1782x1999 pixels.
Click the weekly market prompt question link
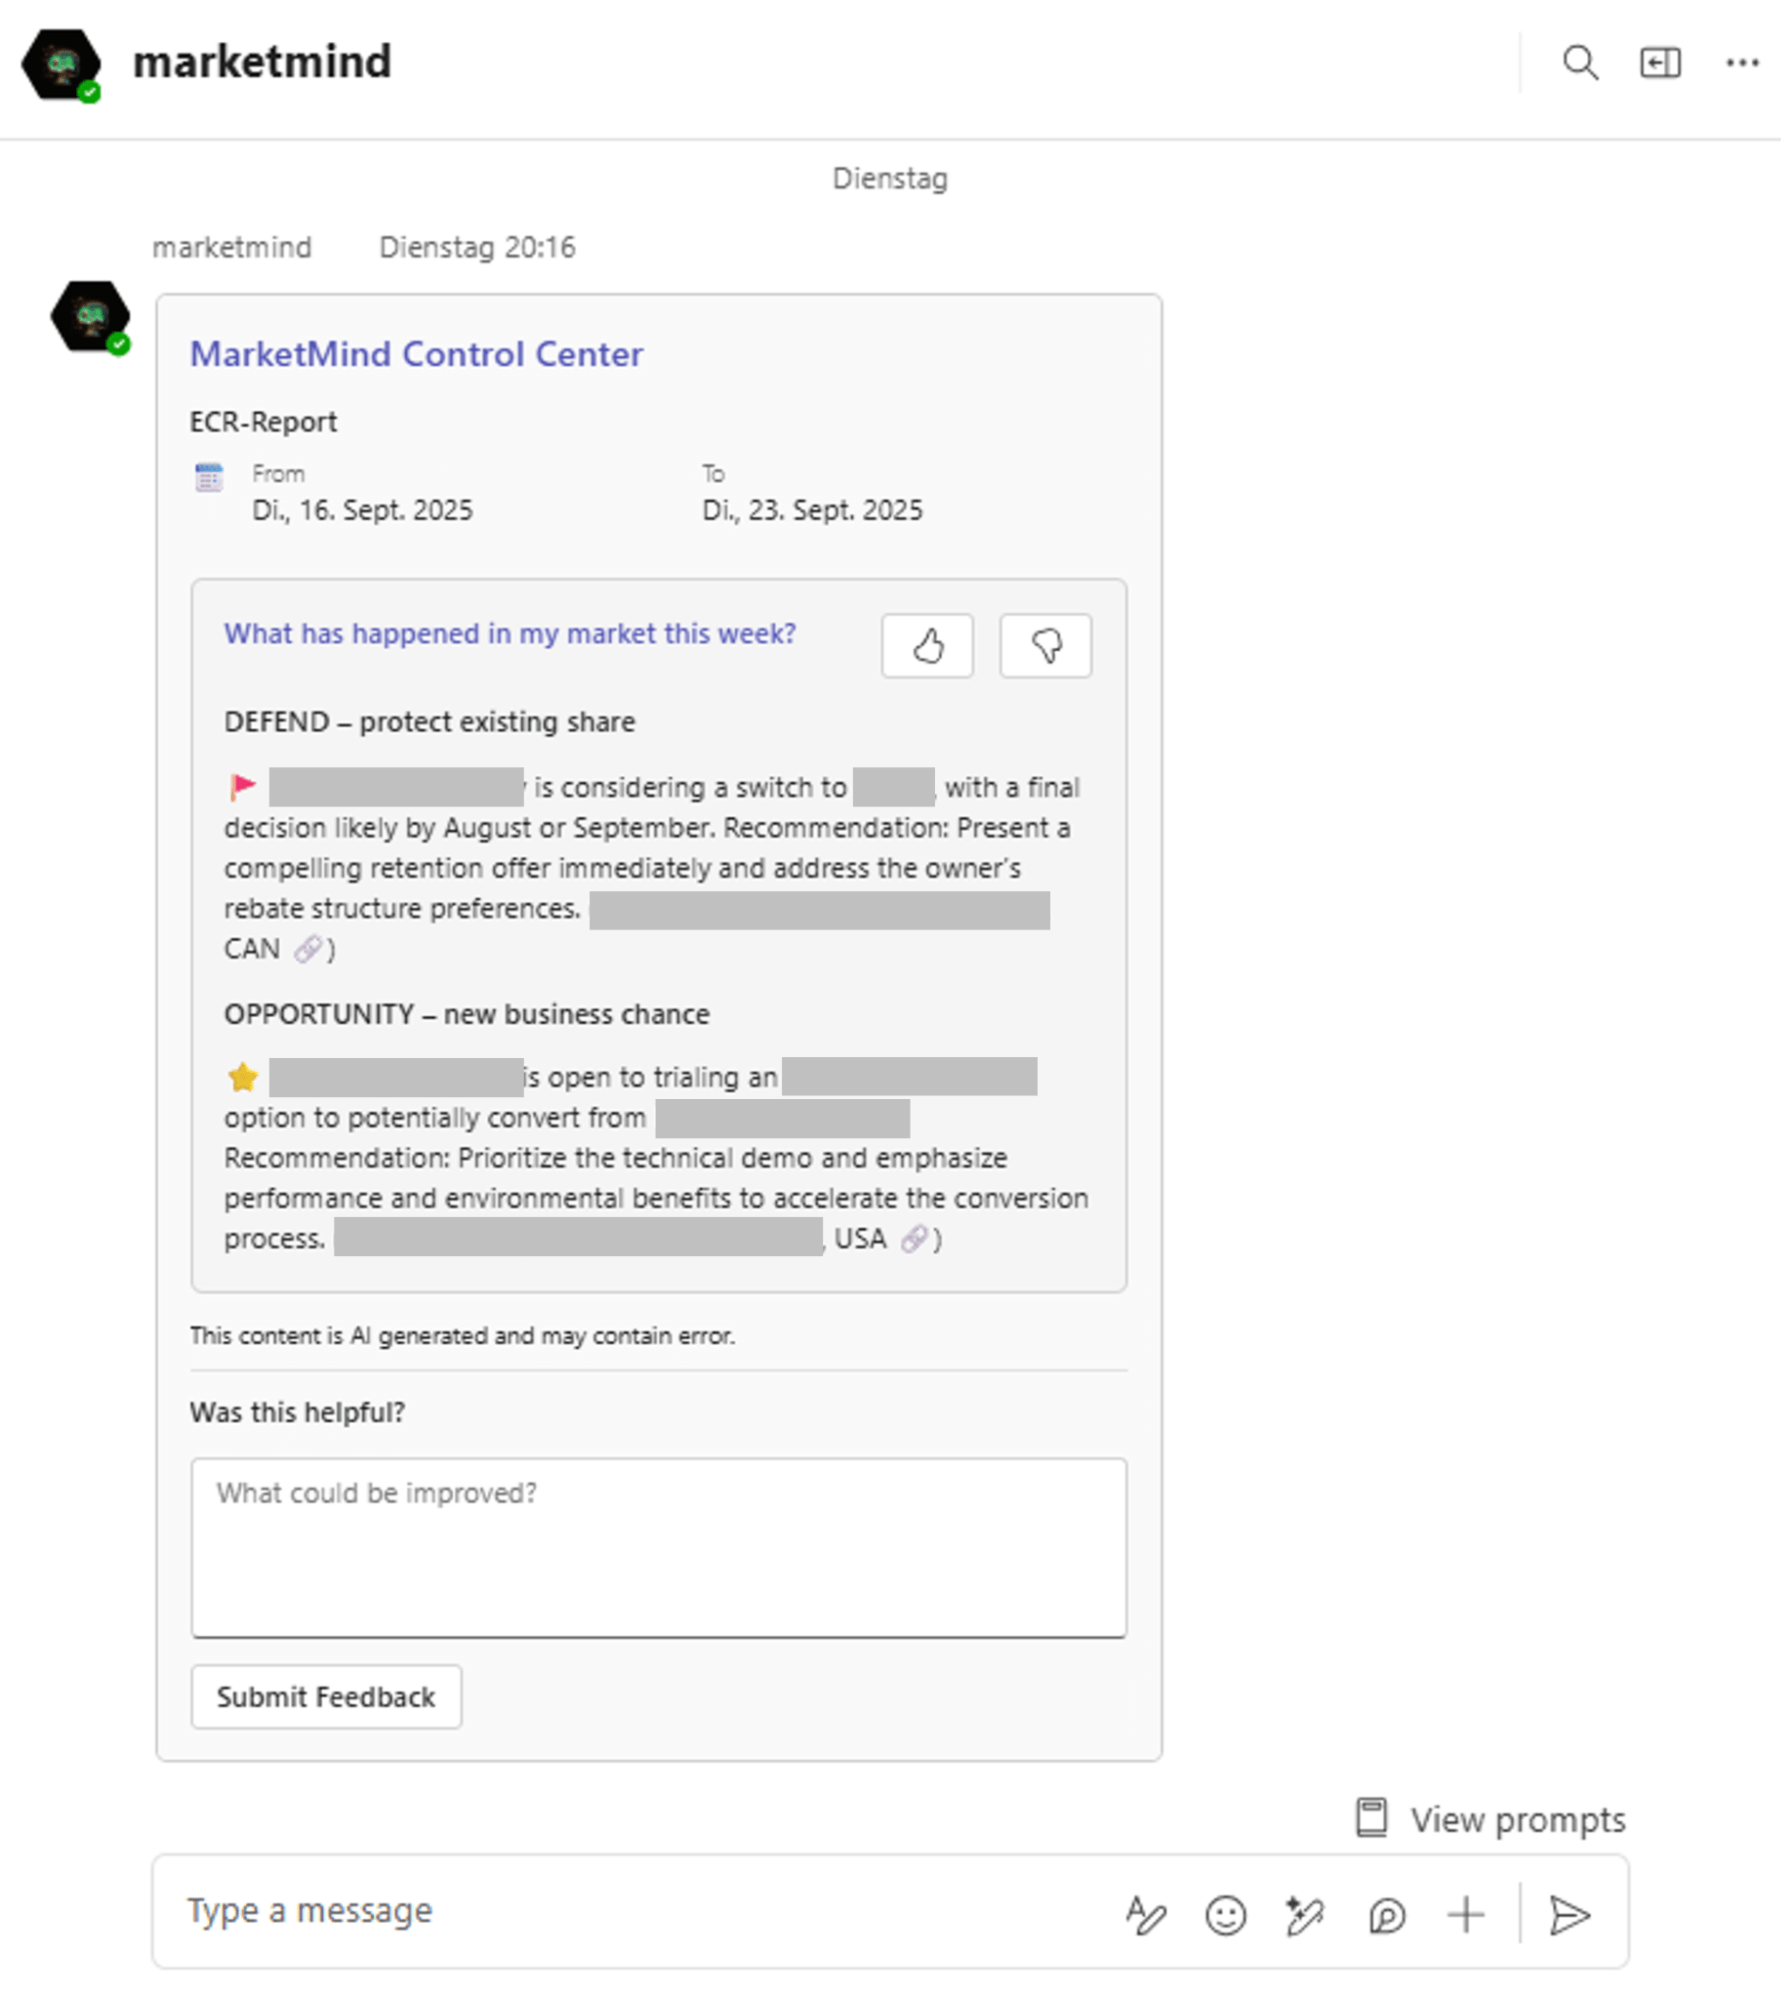(510, 633)
